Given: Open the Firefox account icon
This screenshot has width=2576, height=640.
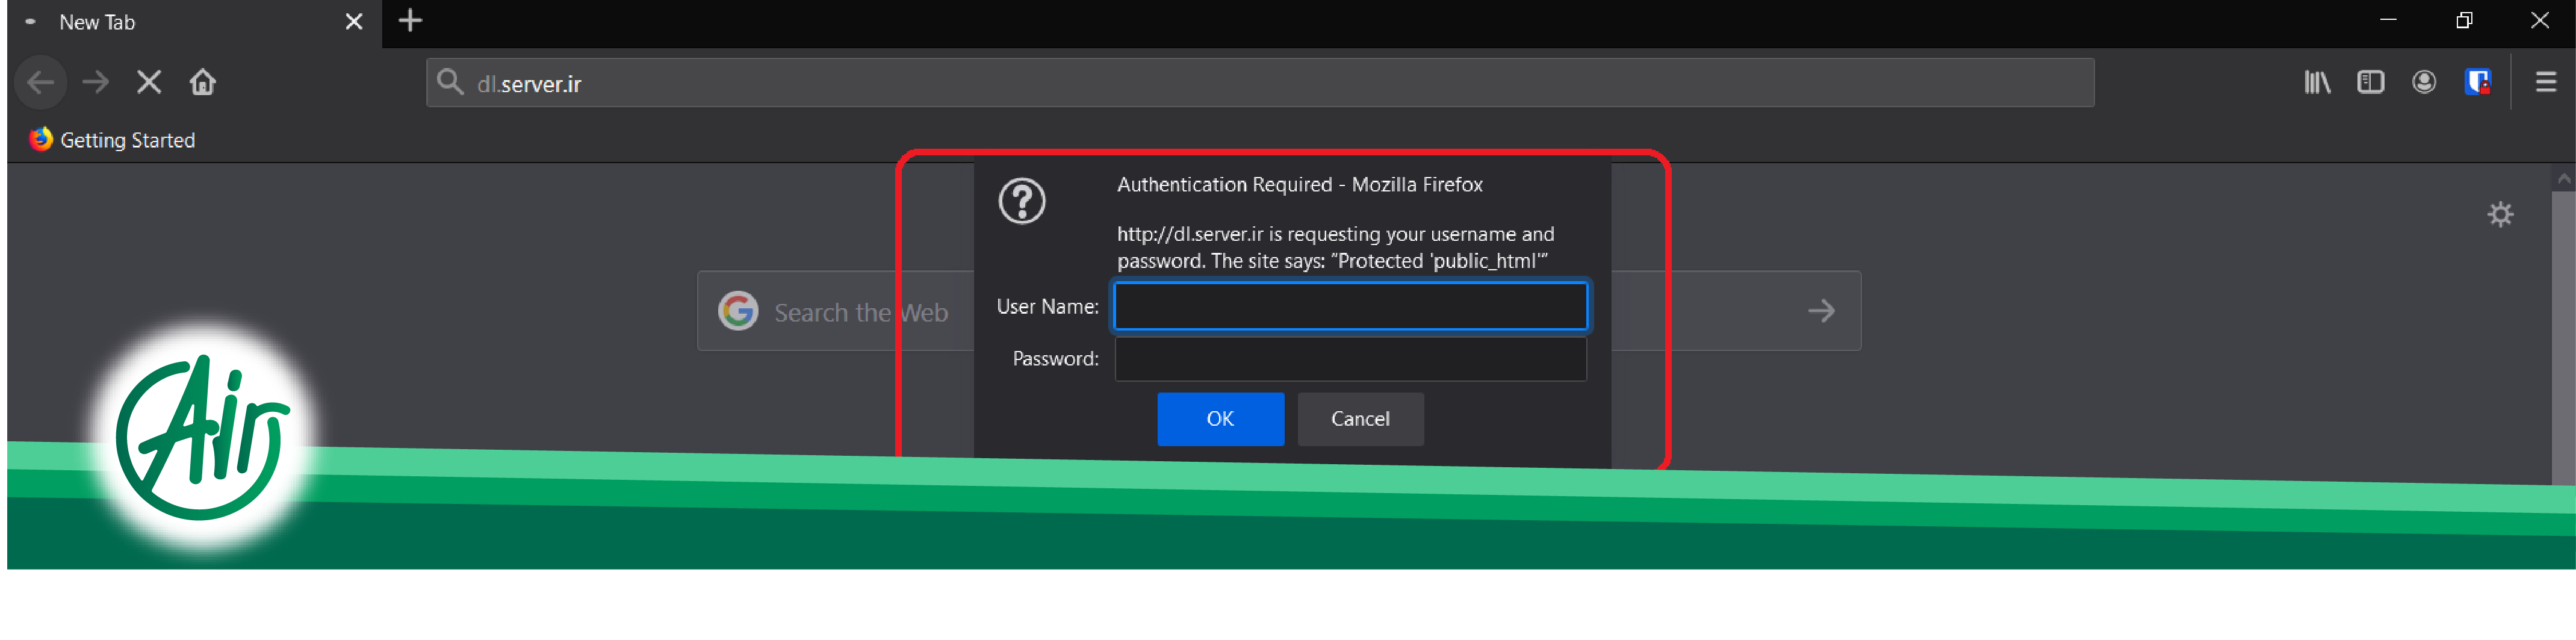Looking at the screenshot, I should tap(2424, 82).
